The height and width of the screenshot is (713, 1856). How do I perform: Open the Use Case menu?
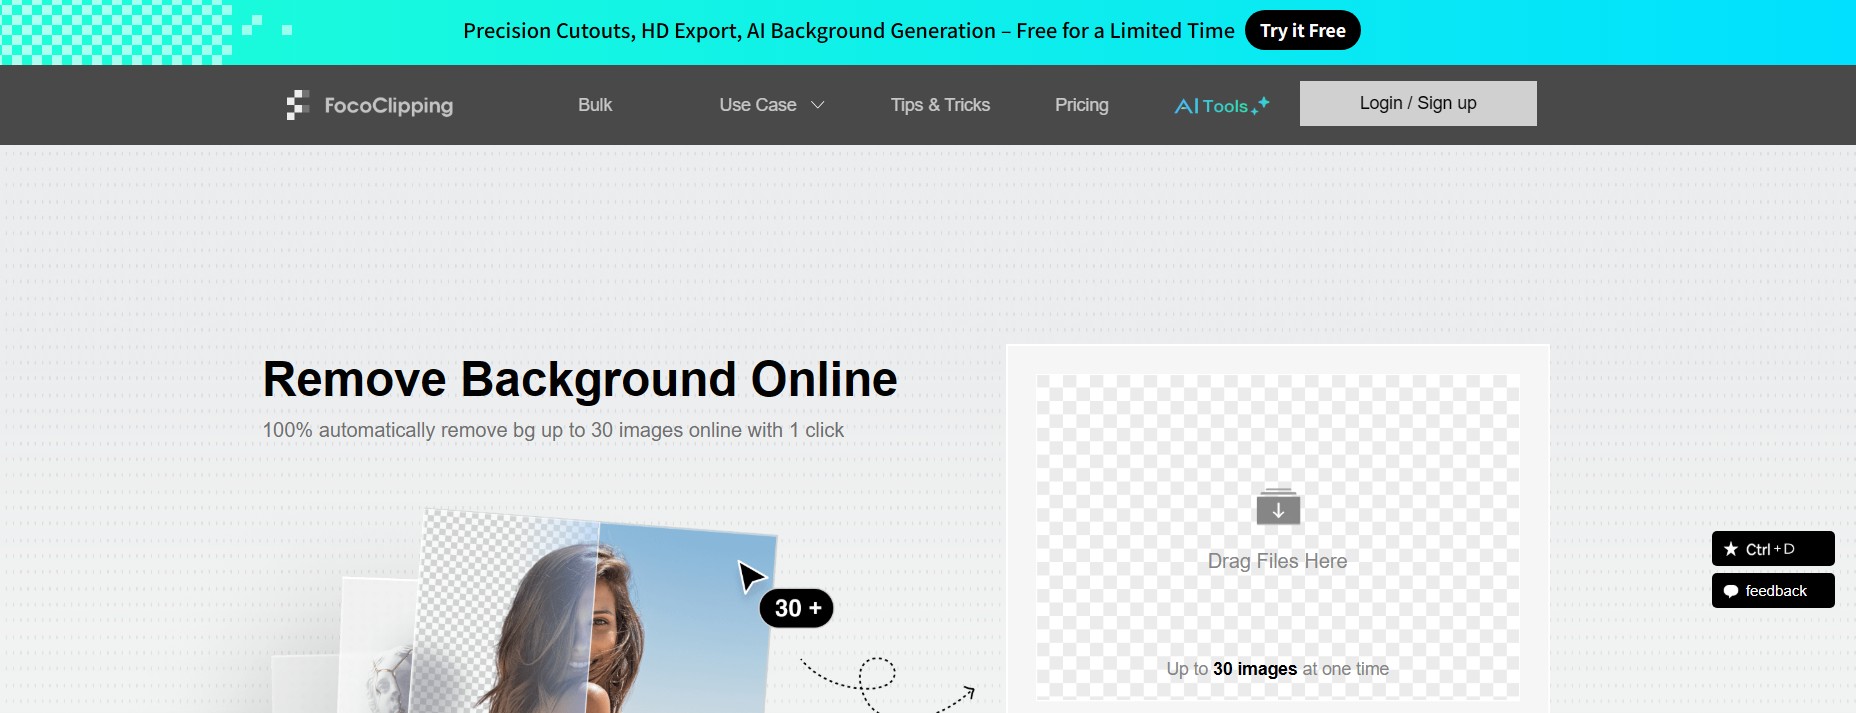point(758,105)
